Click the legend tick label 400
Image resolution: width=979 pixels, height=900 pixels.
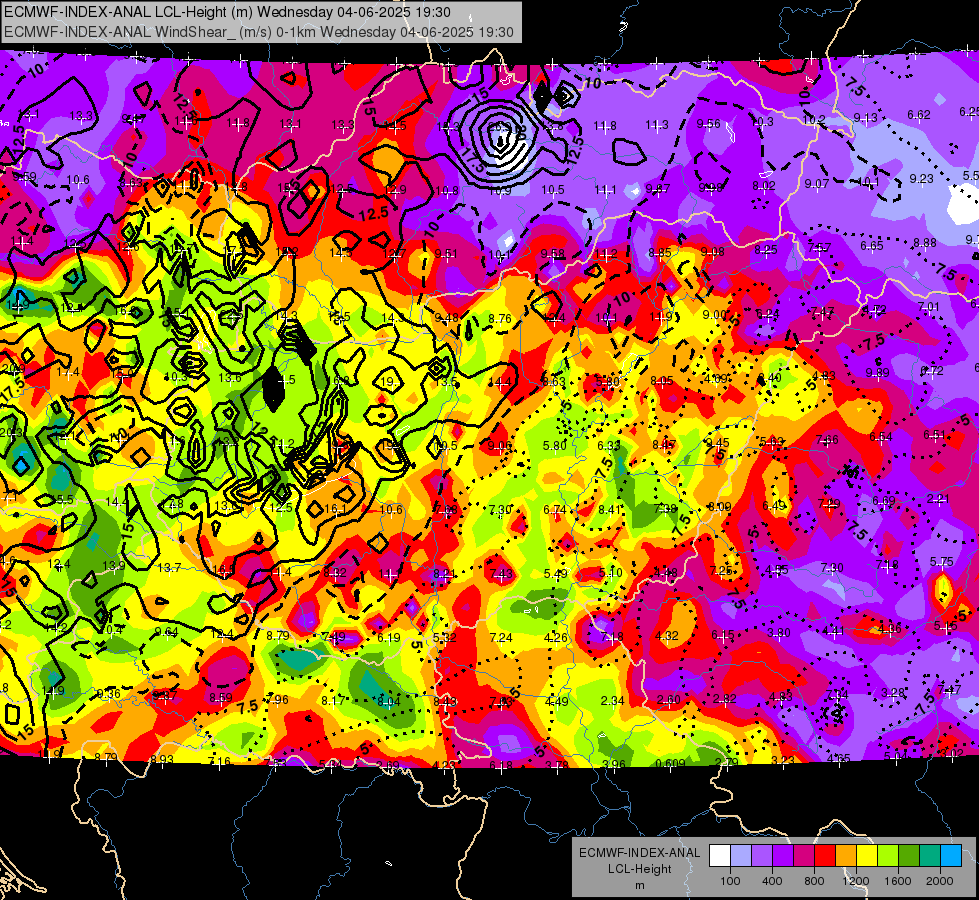click(772, 881)
